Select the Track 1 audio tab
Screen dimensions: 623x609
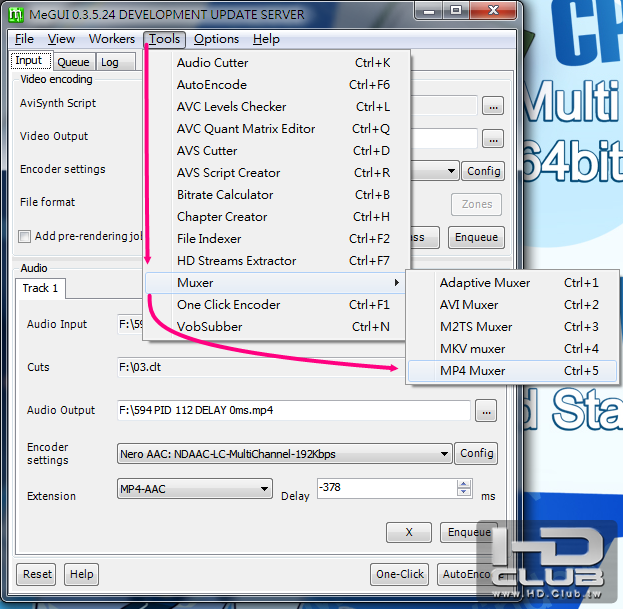point(41,288)
